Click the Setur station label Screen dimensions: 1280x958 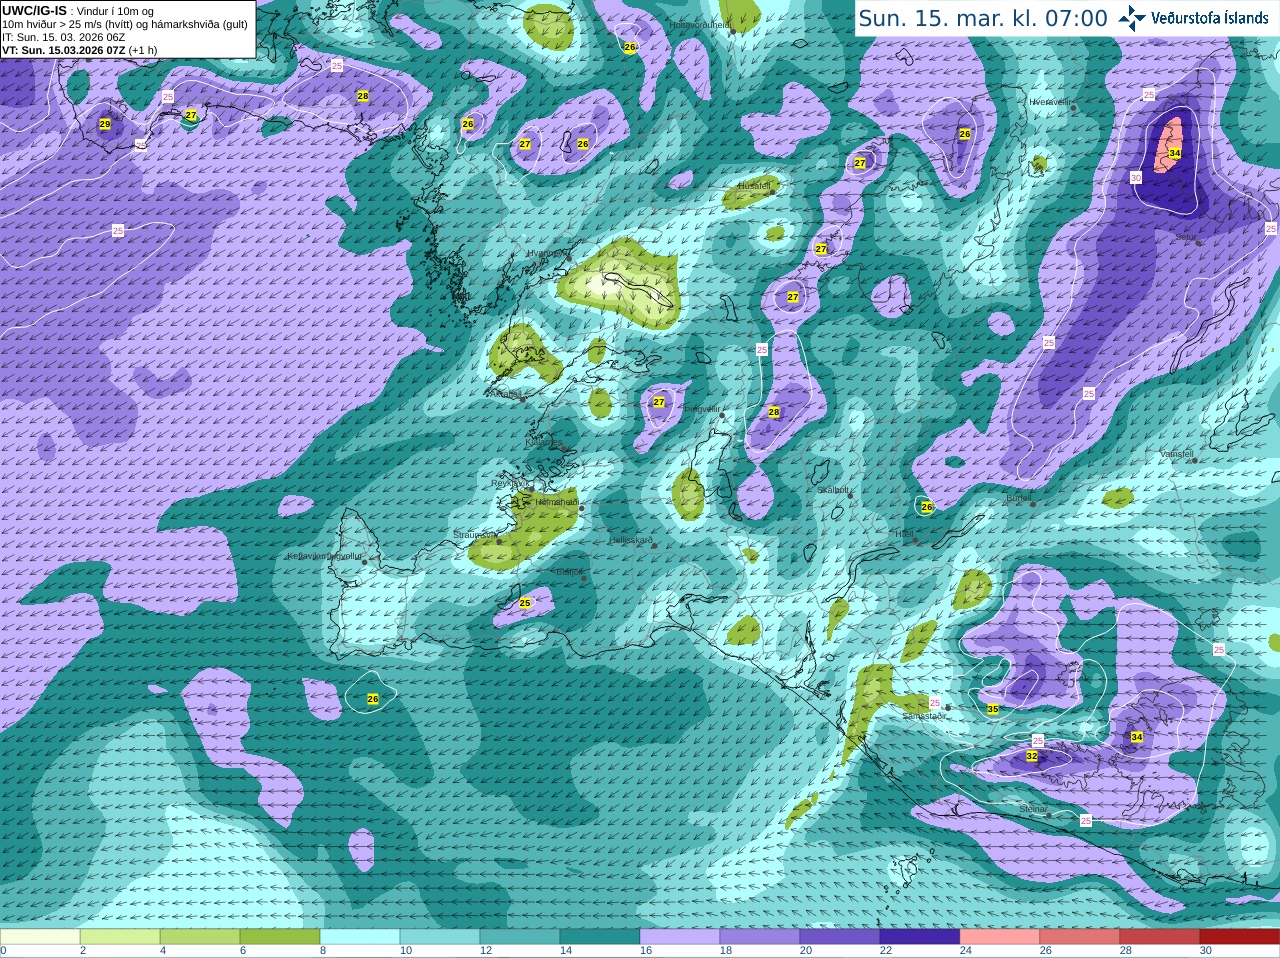click(x=1186, y=237)
